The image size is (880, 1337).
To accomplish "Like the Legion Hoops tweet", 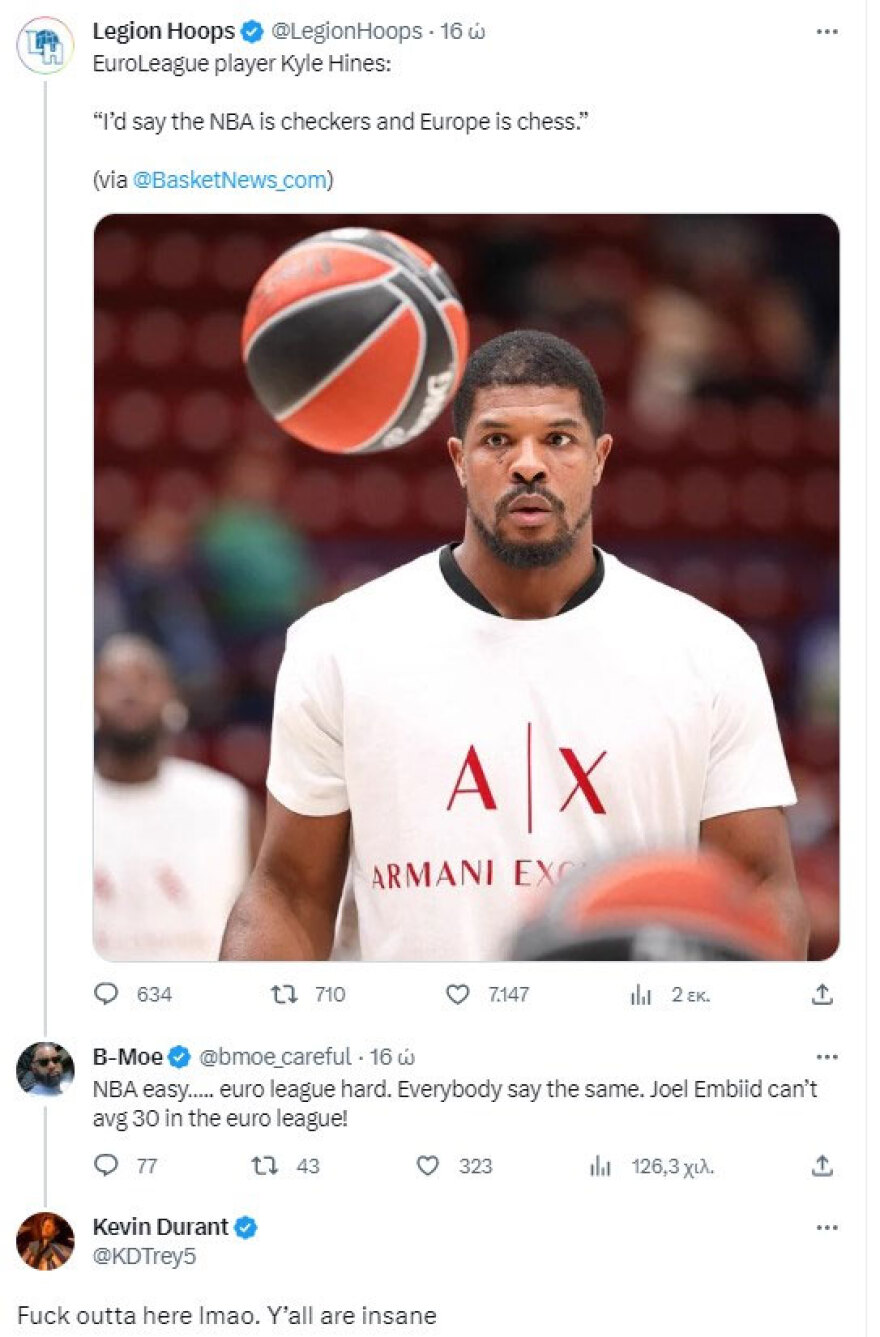I will [458, 994].
